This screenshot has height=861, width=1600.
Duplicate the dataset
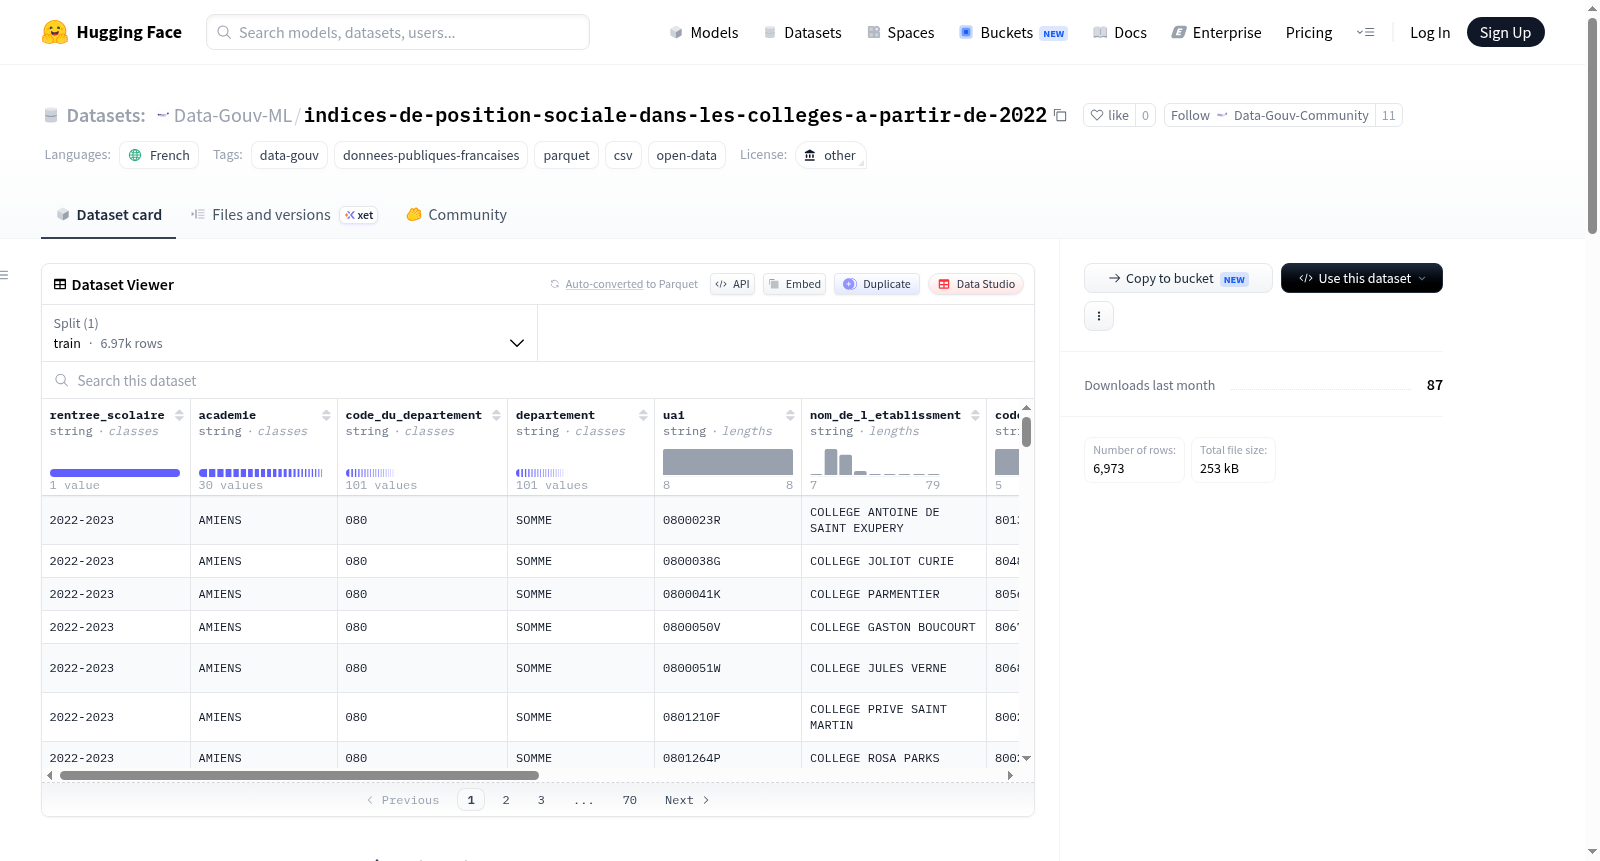point(877,284)
